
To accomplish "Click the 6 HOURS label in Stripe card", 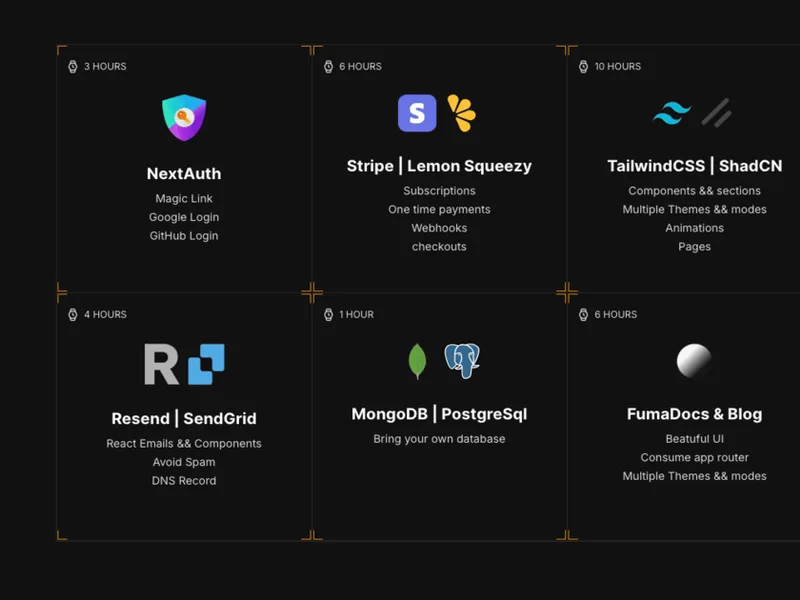I will tap(361, 66).
